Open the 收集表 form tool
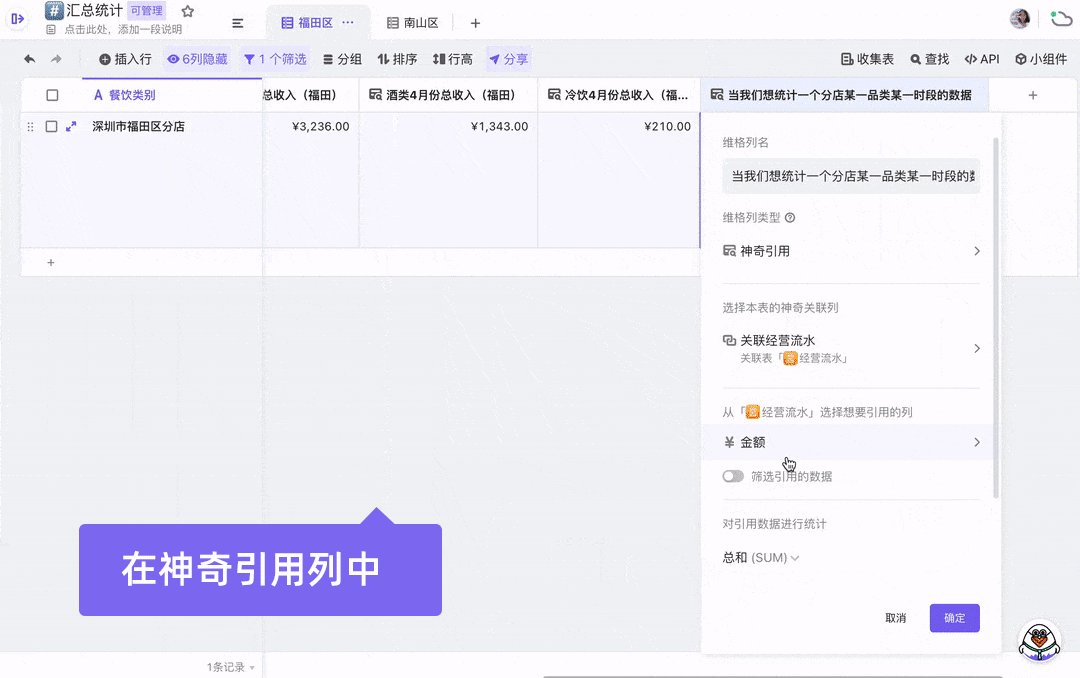 pos(867,59)
